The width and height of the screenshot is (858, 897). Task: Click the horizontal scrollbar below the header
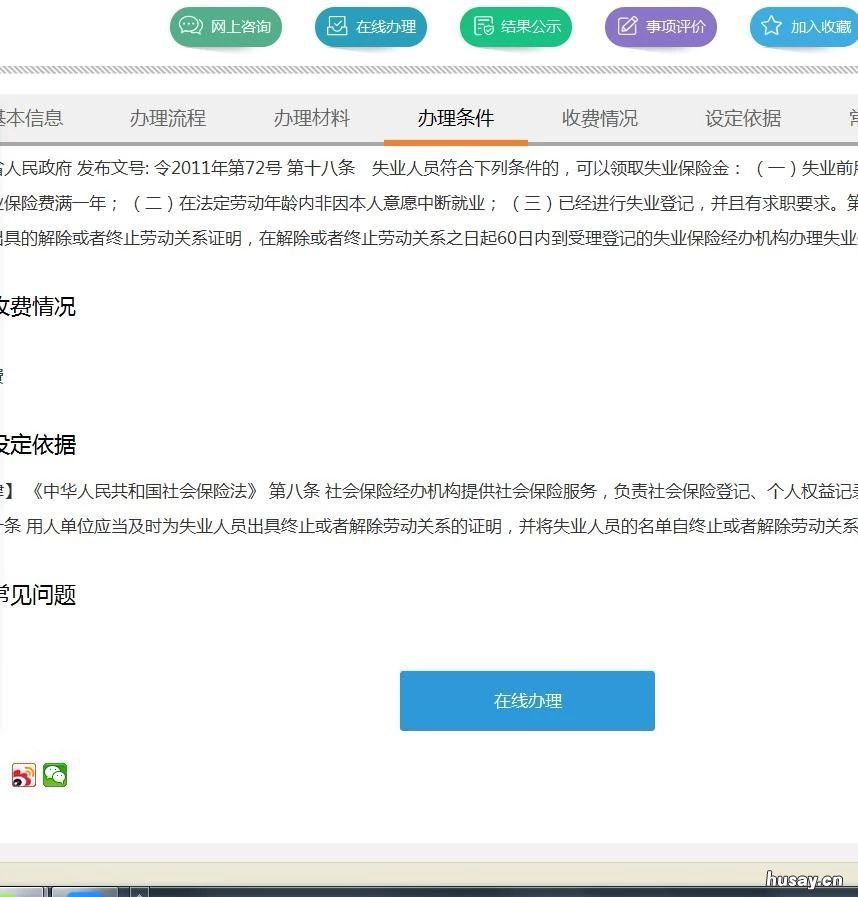coord(429,71)
